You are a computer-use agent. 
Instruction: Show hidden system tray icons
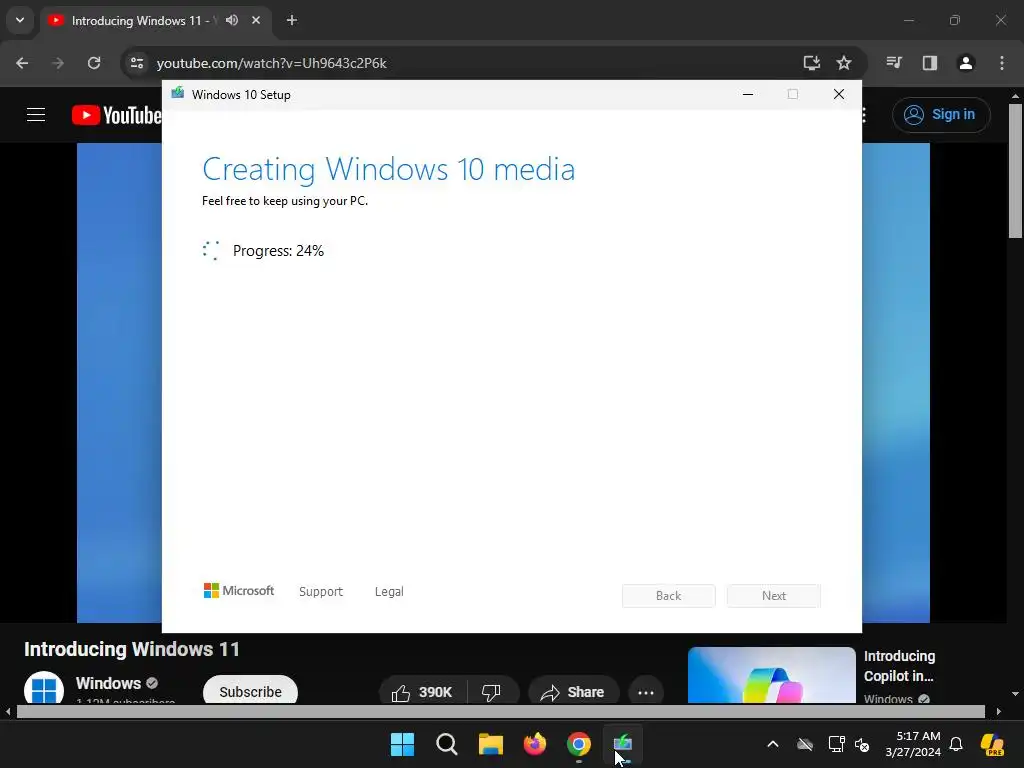click(x=773, y=744)
